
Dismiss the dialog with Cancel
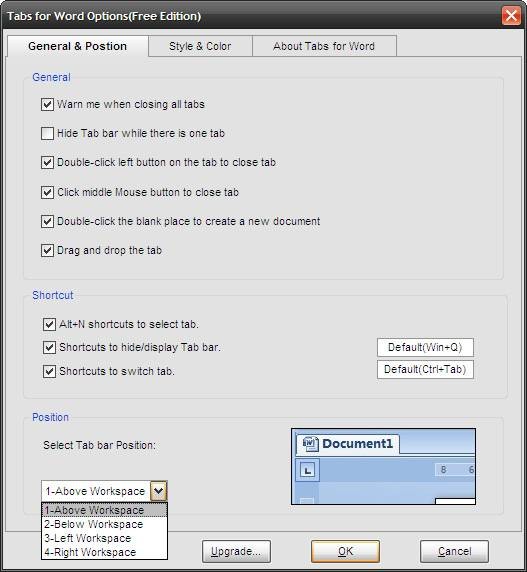click(x=454, y=551)
